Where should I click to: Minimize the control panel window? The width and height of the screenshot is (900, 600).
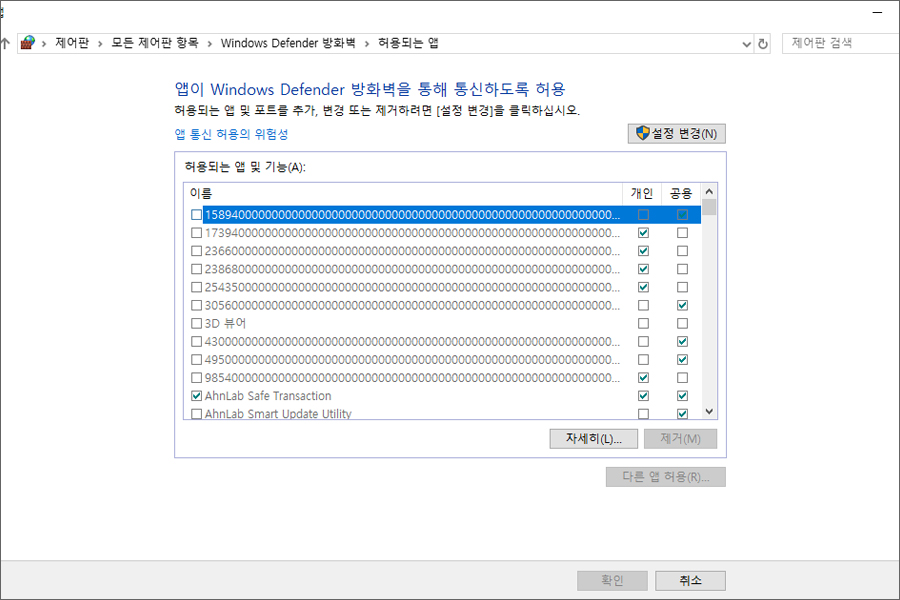tap(877, 12)
